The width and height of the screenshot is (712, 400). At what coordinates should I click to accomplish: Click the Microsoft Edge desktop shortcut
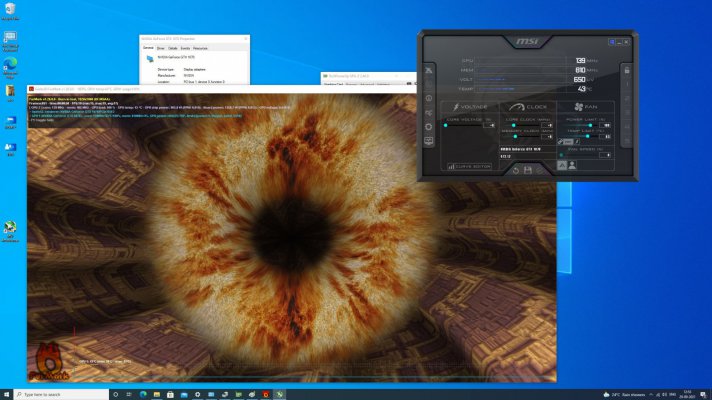[10, 68]
